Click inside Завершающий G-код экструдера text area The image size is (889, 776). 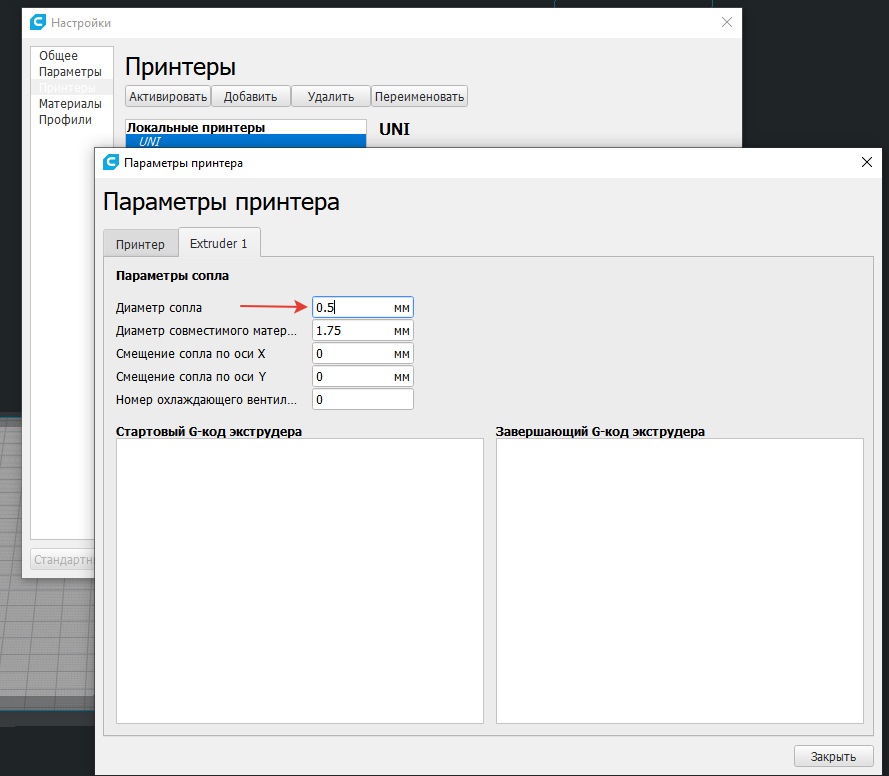(x=679, y=580)
